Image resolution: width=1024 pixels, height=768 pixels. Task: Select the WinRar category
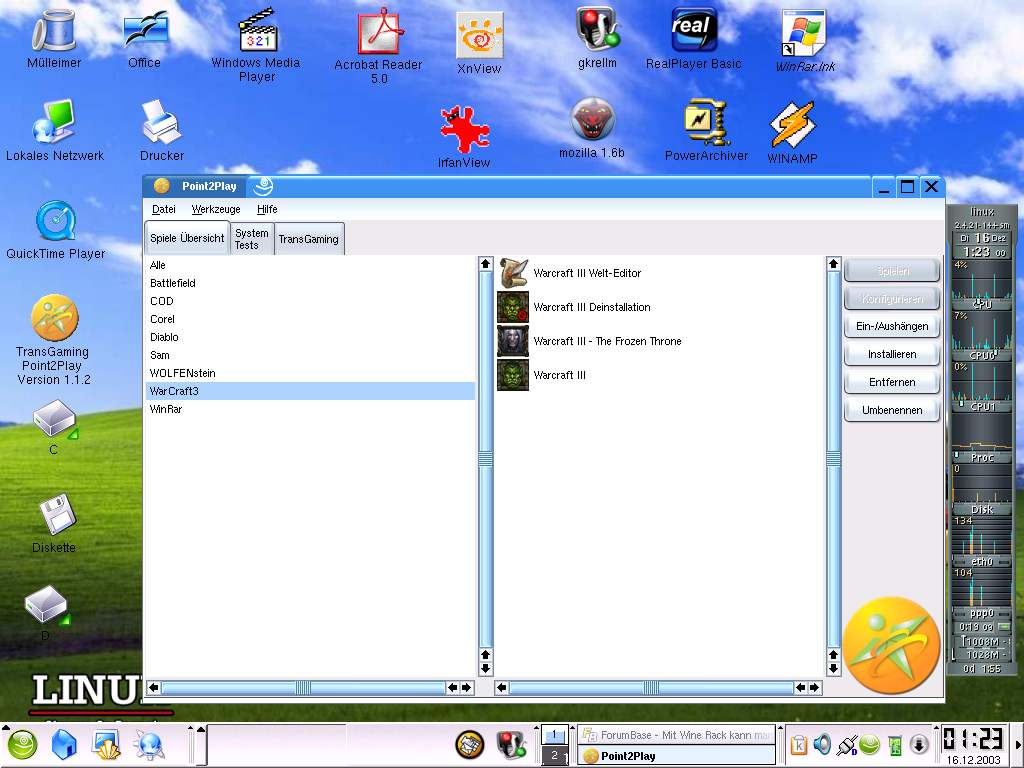point(311,409)
